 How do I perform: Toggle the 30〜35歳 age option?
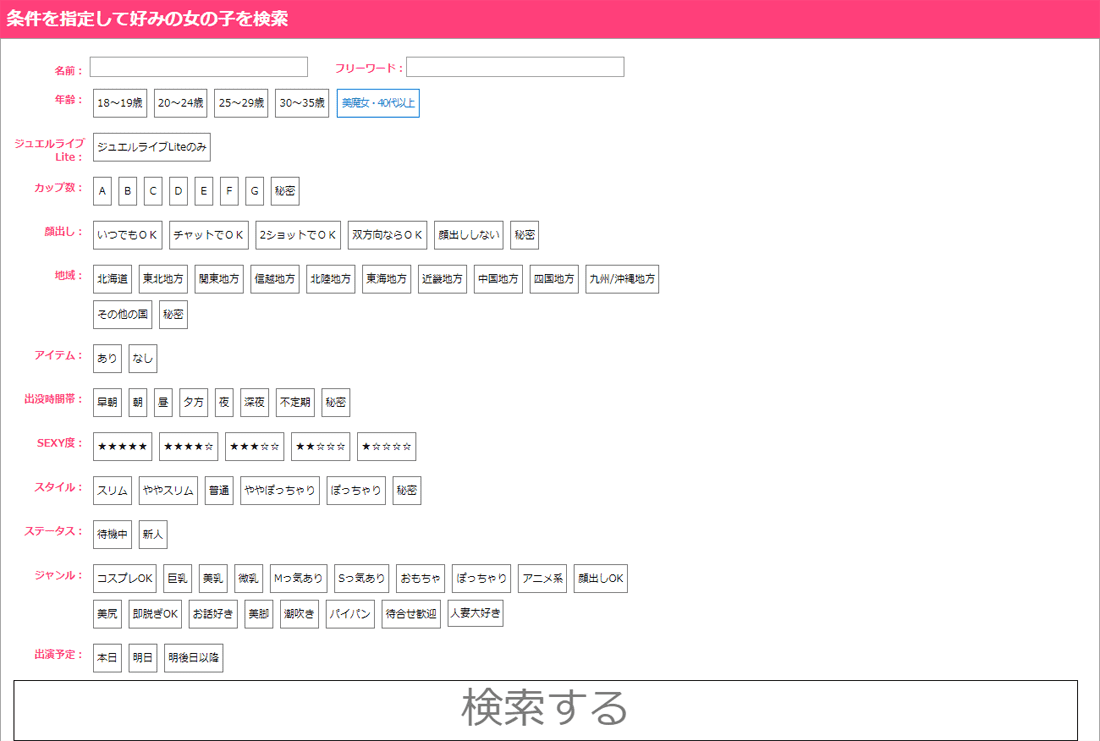(302, 103)
